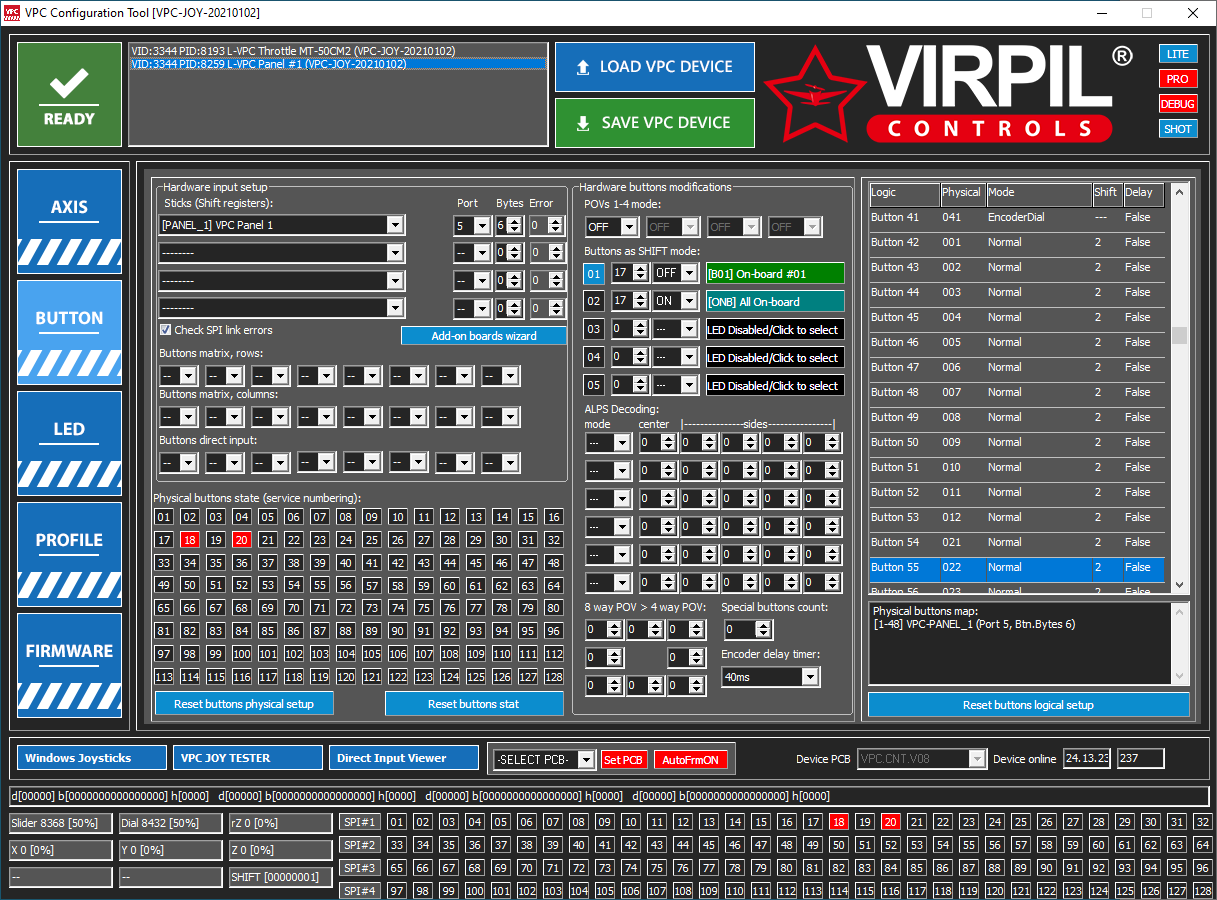Click physical button 01 state box
Screen dimensions: 1217x900
(164, 517)
